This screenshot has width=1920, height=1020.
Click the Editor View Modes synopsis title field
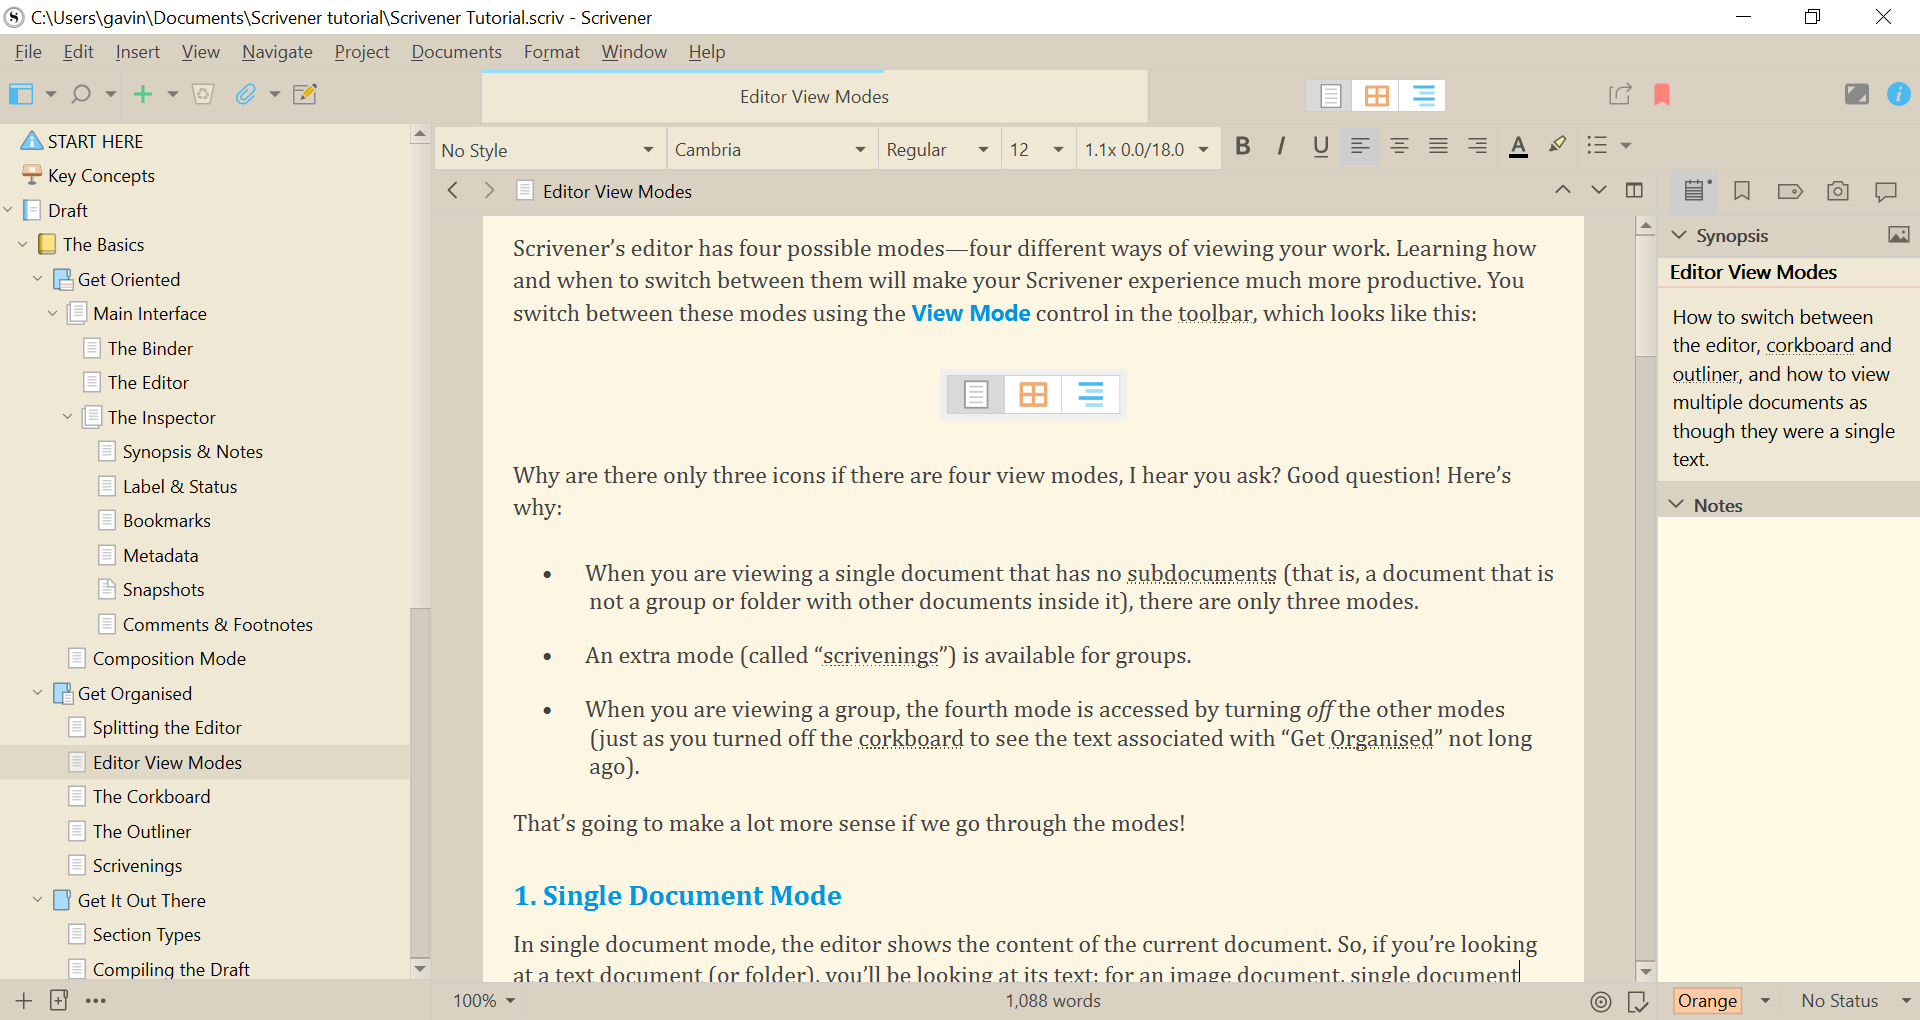[x=1788, y=272]
